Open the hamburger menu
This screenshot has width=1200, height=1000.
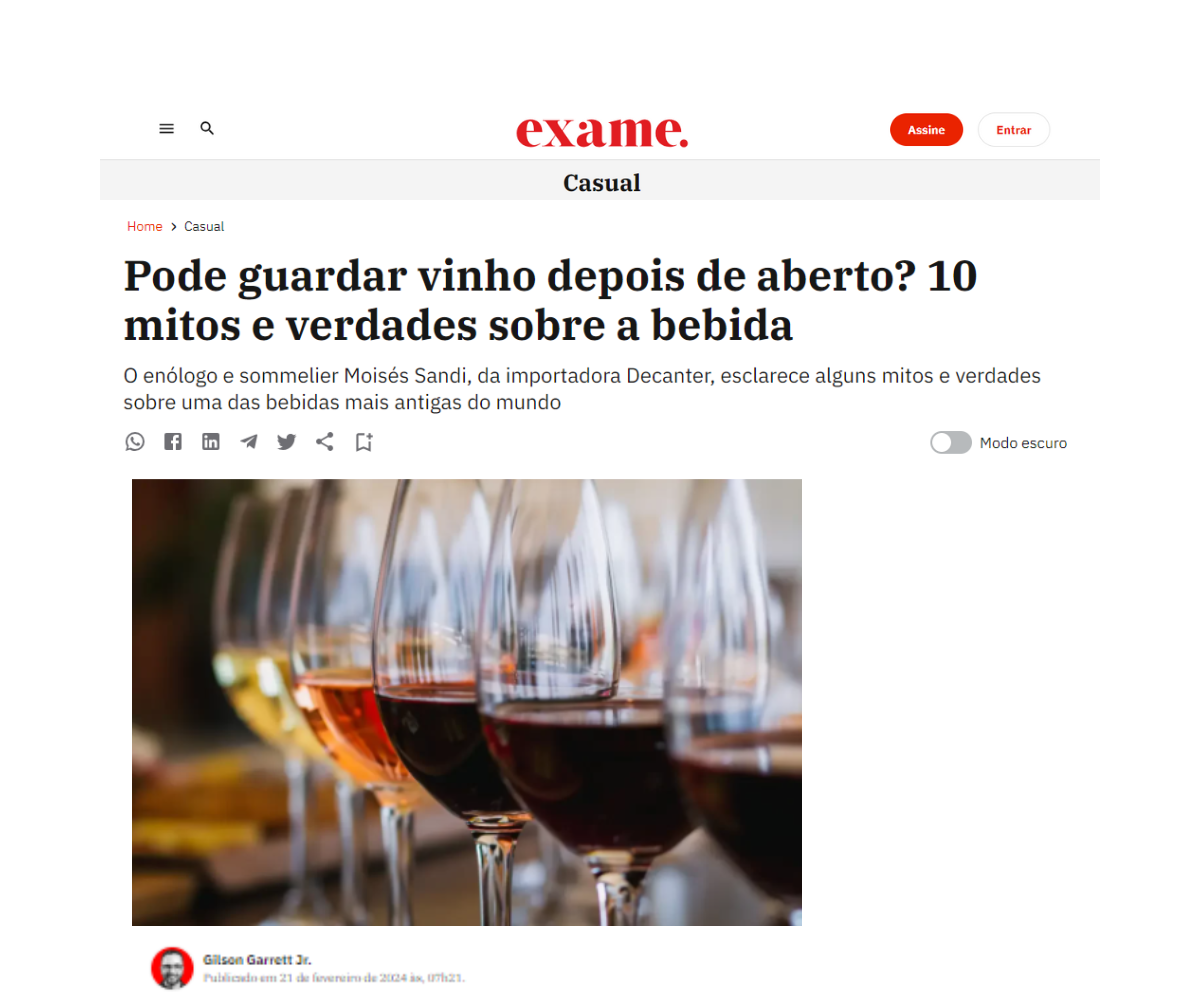[x=167, y=129]
